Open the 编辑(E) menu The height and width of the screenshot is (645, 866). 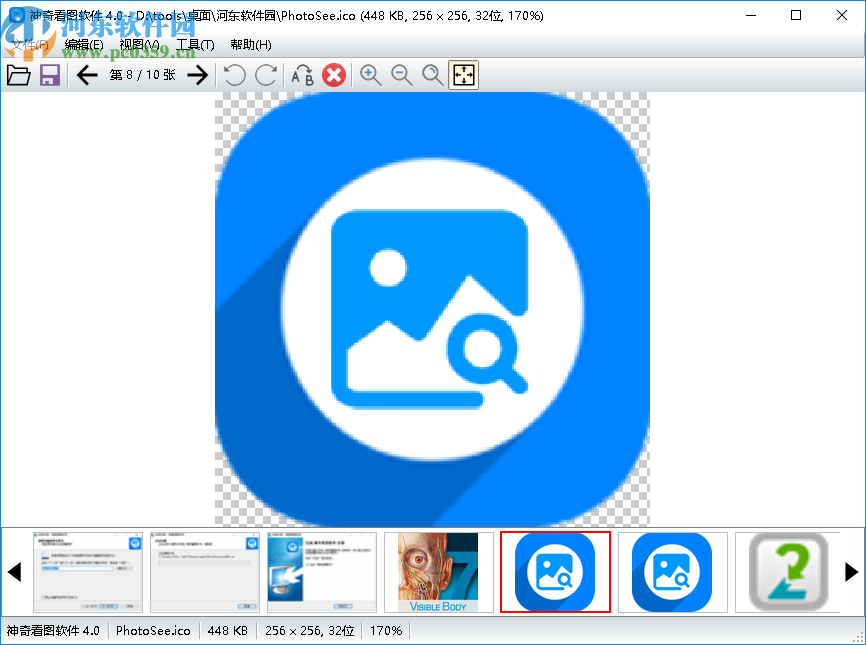coord(84,45)
